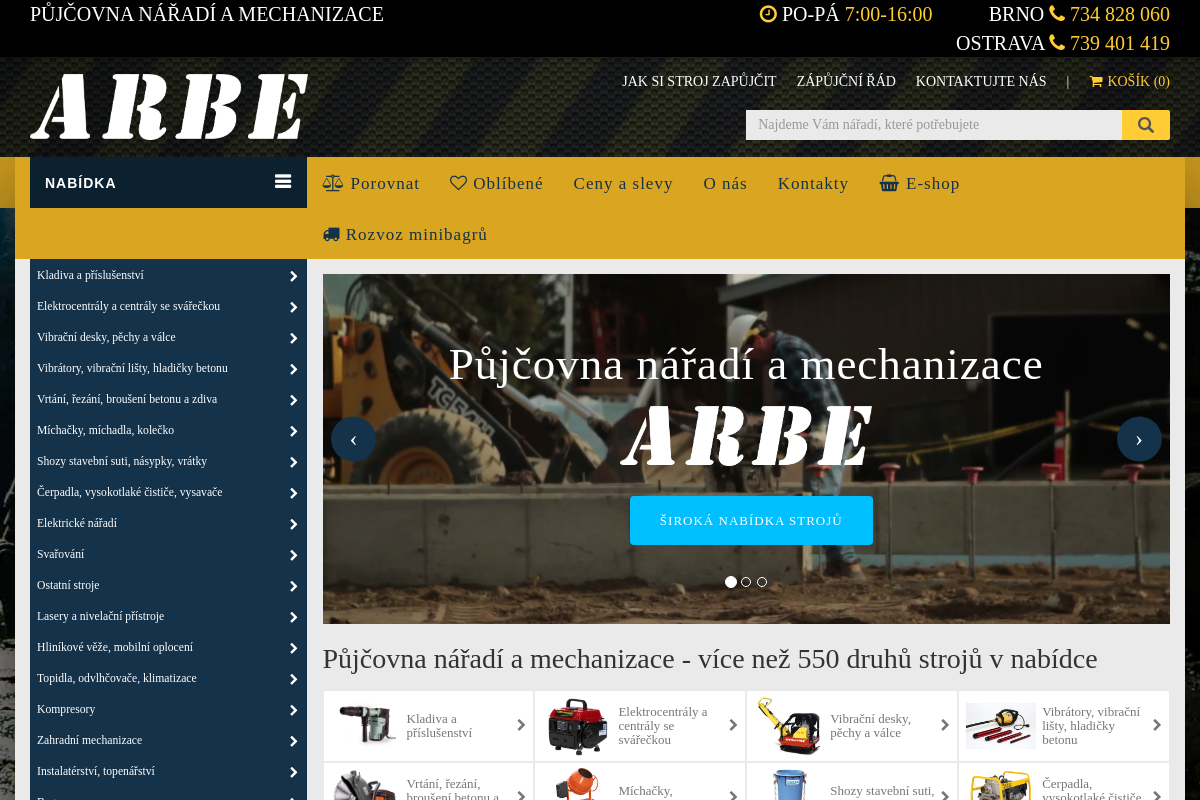Click the Oblíbené heart icon
The width and height of the screenshot is (1200, 800).
click(x=458, y=183)
